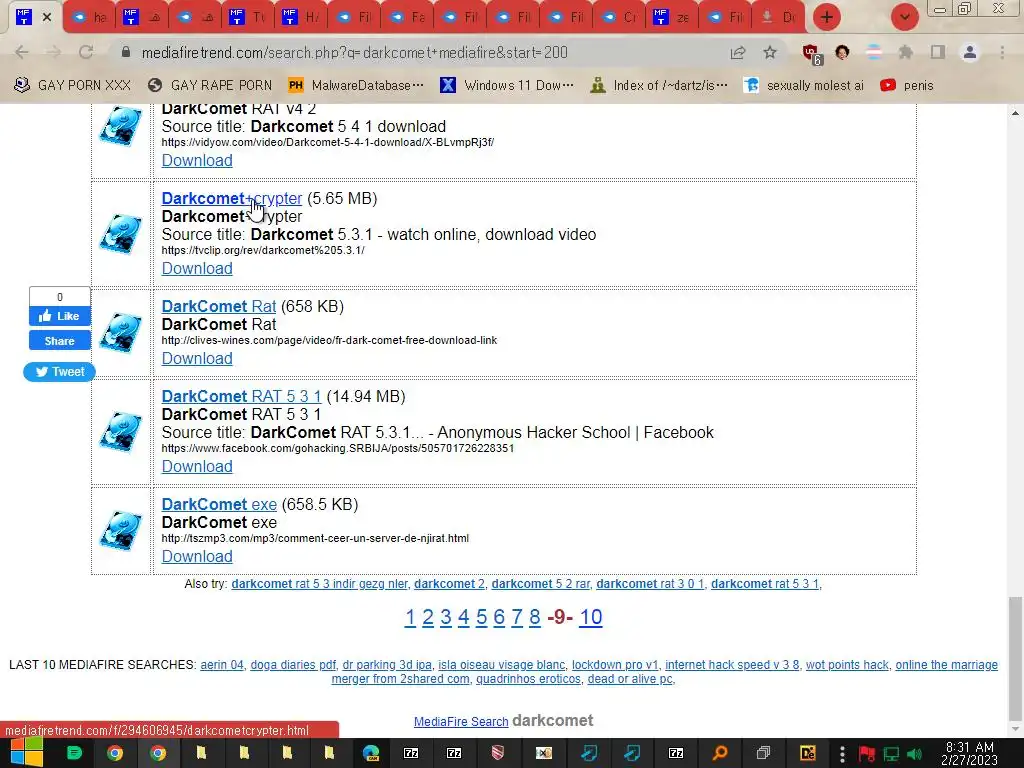Open the Windows 11 Dow... bookmark
Screen dimensions: 1024x768
(507, 85)
